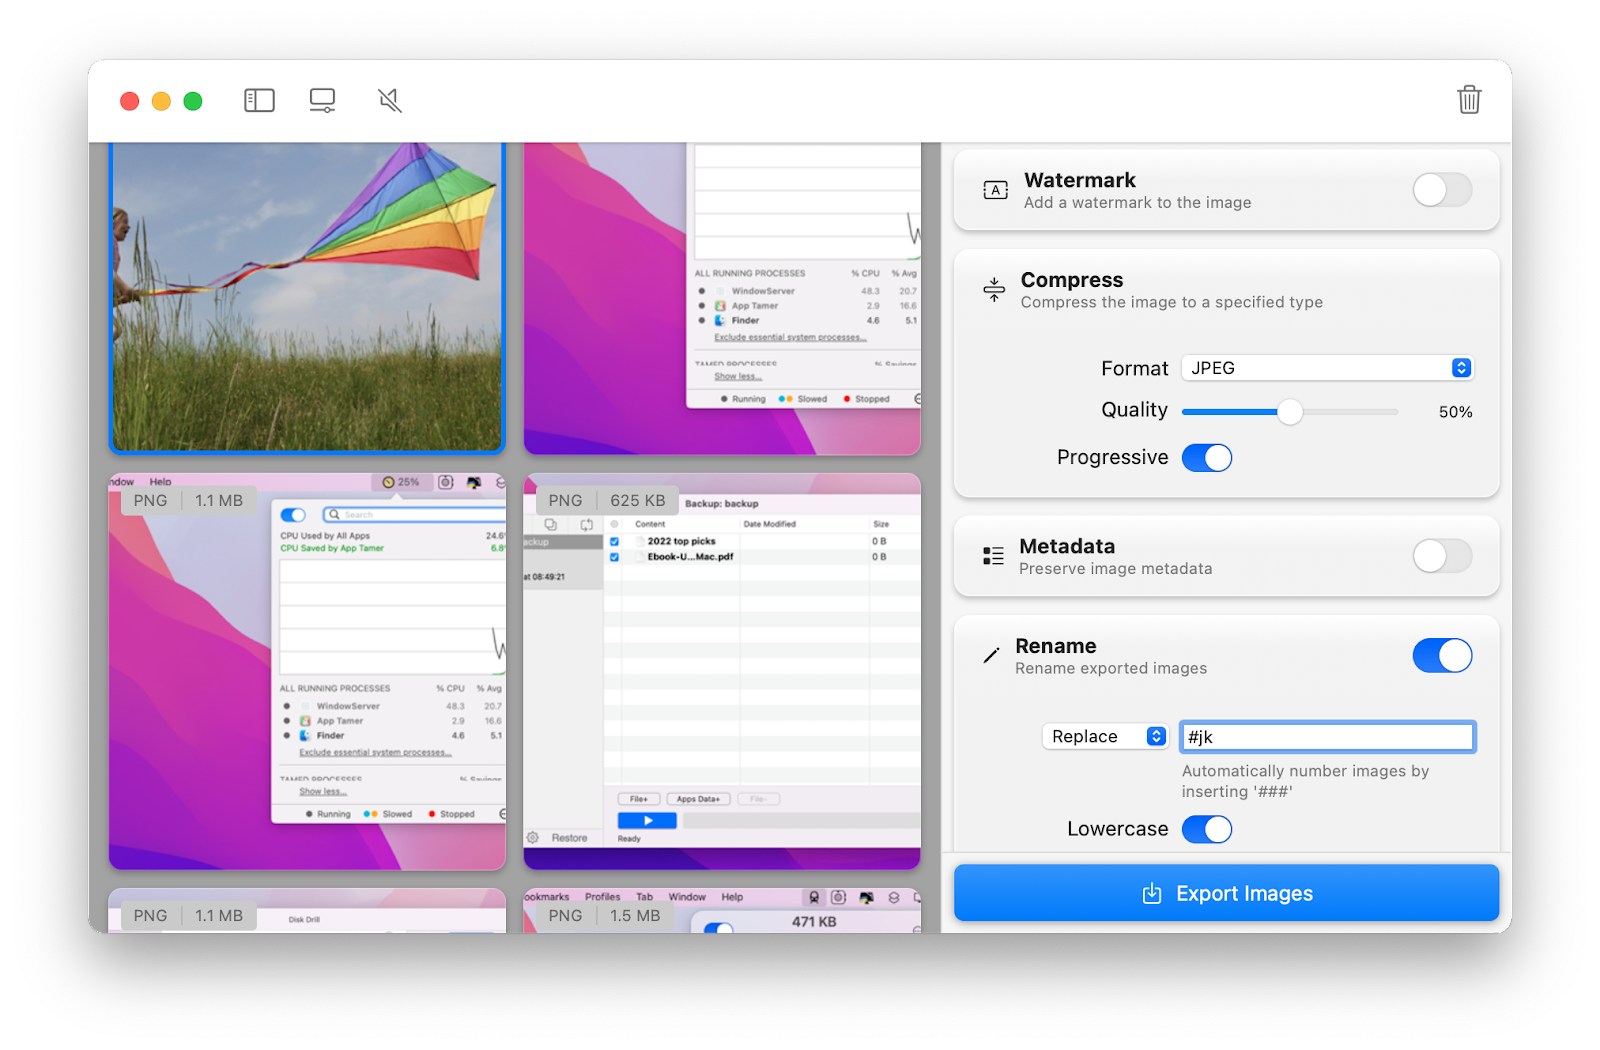Click the Compress section icon
Screen dimensions: 1600x1050
[x=994, y=289]
